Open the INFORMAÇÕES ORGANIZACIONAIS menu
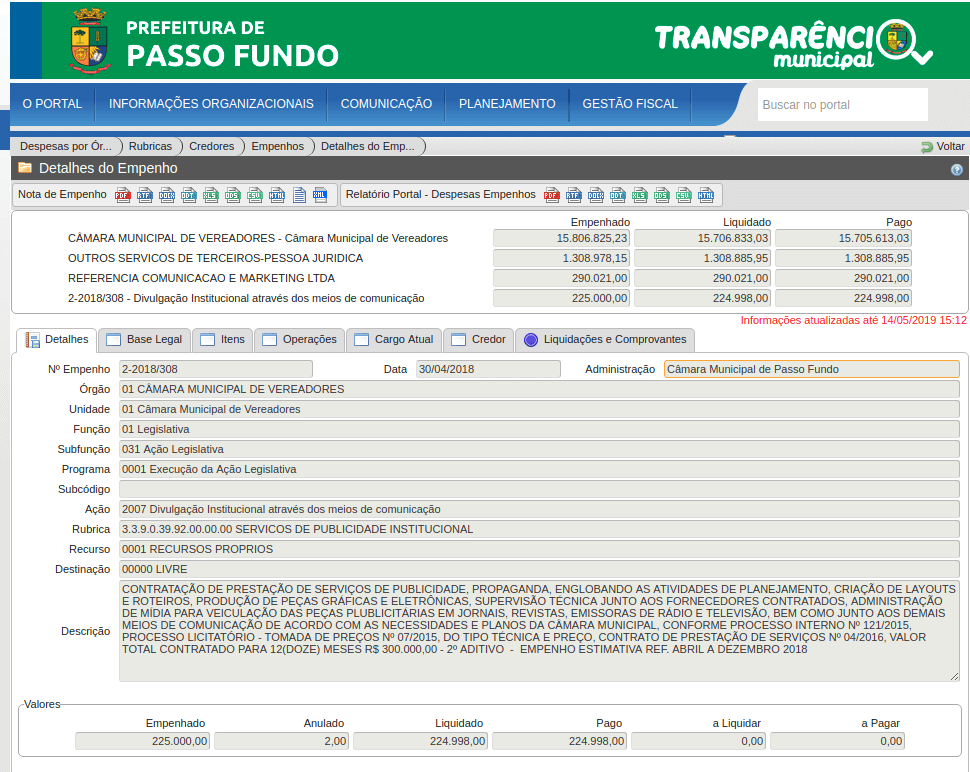The height and width of the screenshot is (772, 970). (x=211, y=104)
